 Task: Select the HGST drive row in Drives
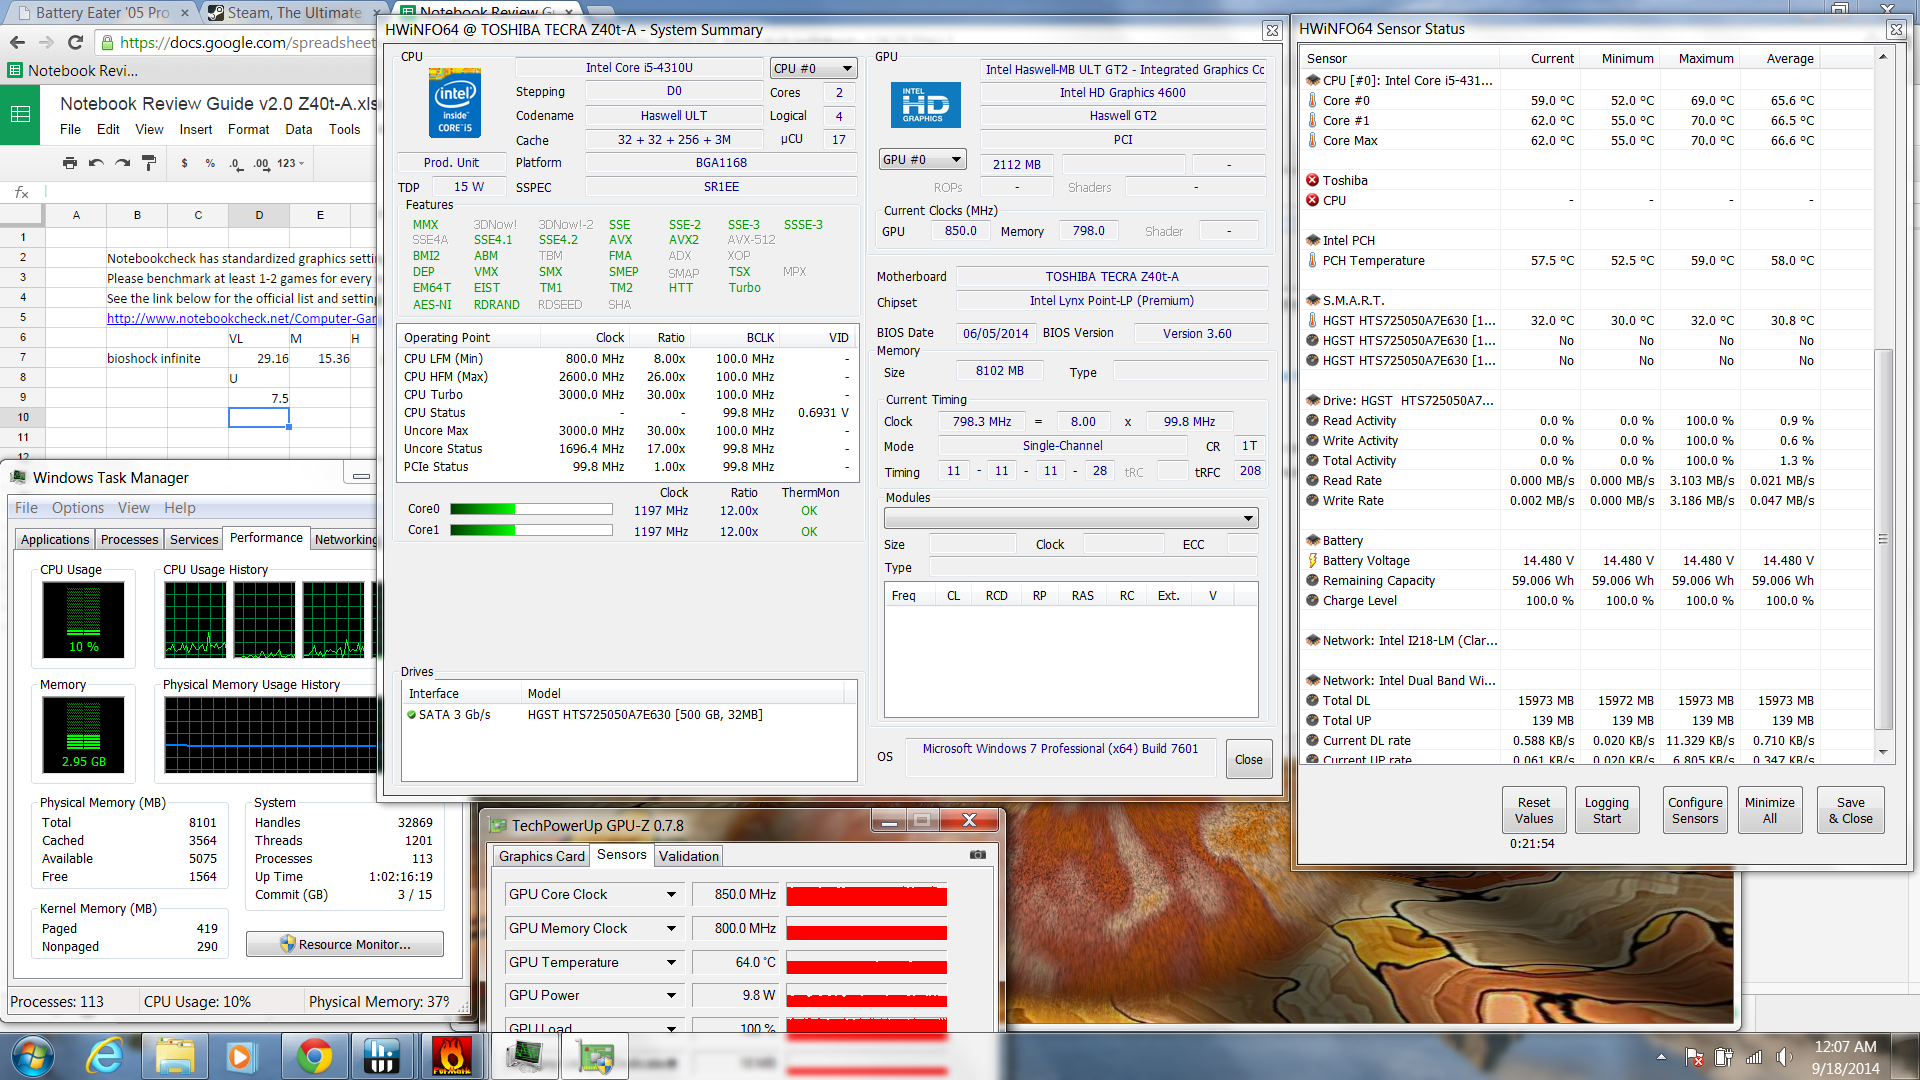tap(628, 715)
